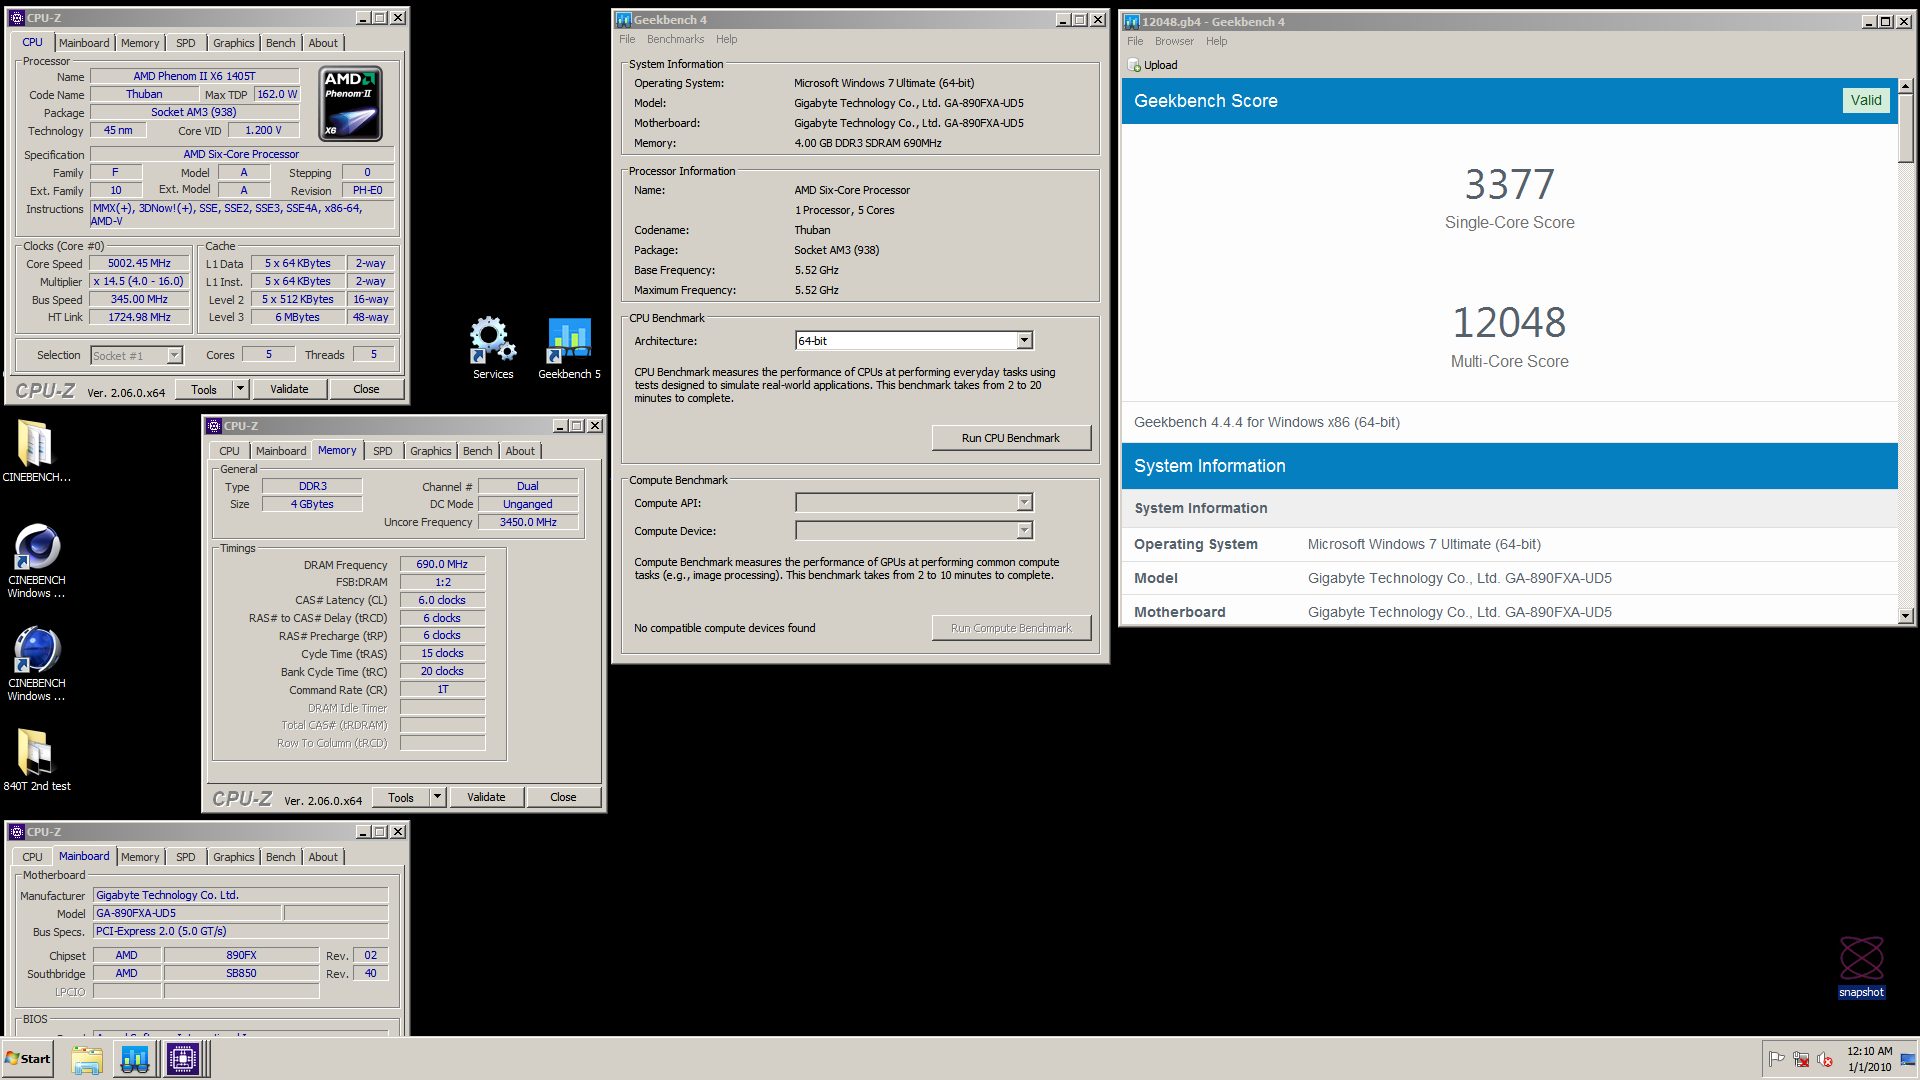This screenshot has width=1920, height=1080.
Task: Open SPD tab in CPU-Z Memory window
Action: tap(382, 451)
